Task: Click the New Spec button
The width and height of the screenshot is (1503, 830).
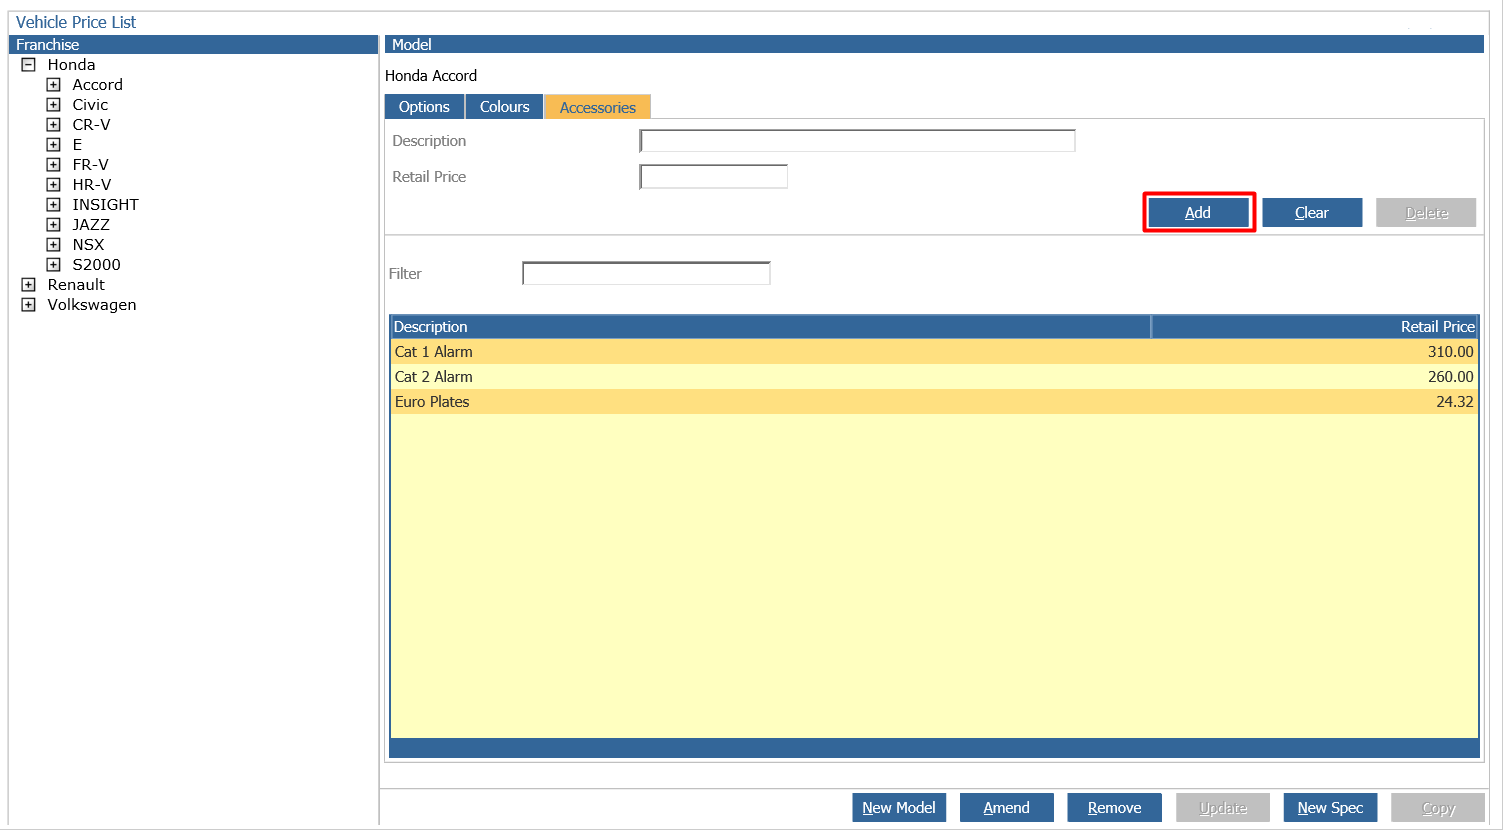Action: click(x=1330, y=808)
